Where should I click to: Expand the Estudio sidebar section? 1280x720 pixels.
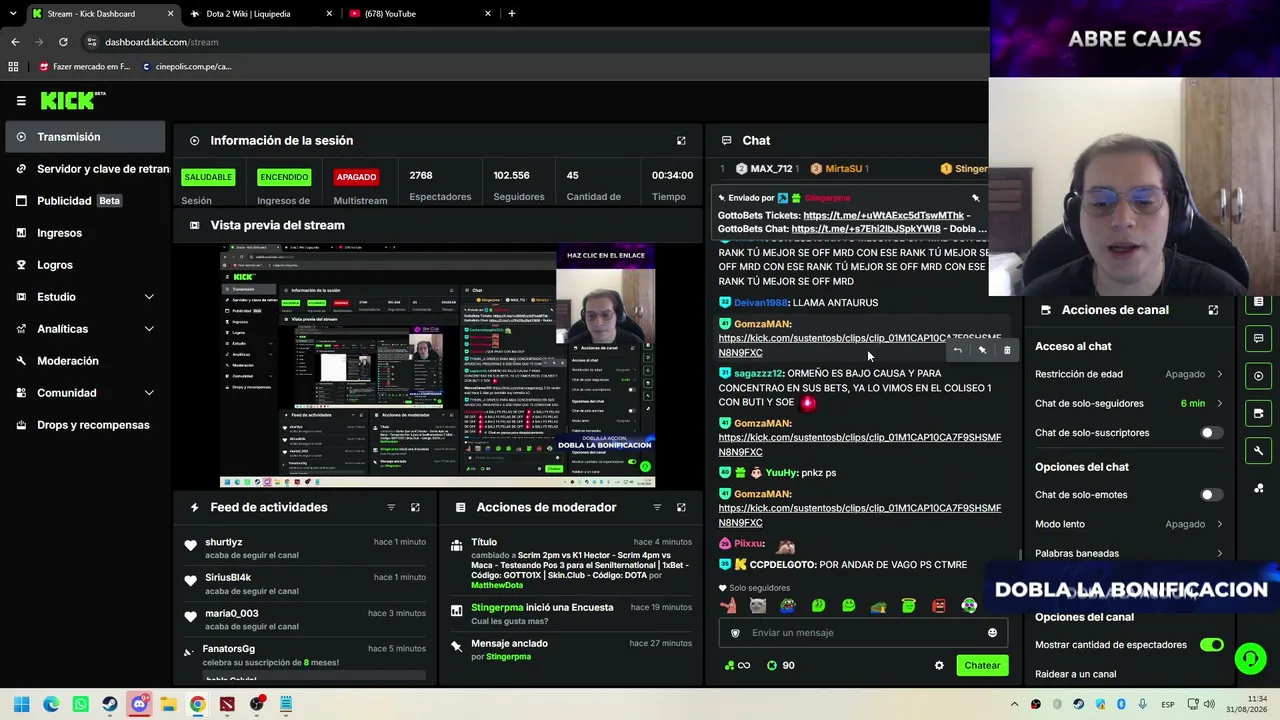pos(85,297)
